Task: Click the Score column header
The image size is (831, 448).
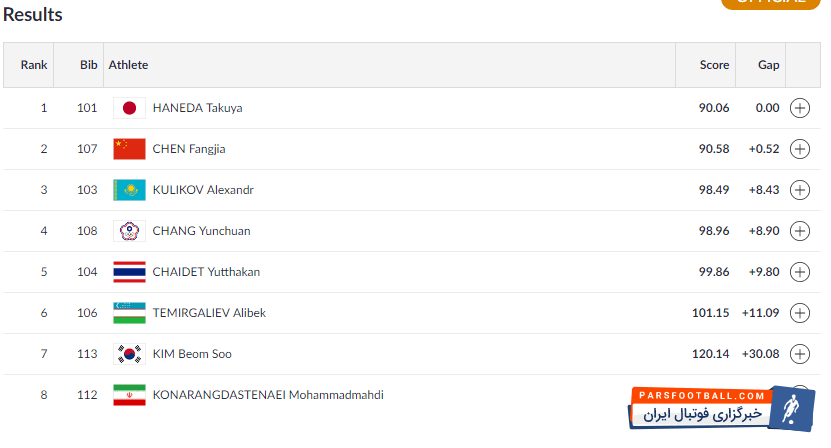Action: pos(714,65)
